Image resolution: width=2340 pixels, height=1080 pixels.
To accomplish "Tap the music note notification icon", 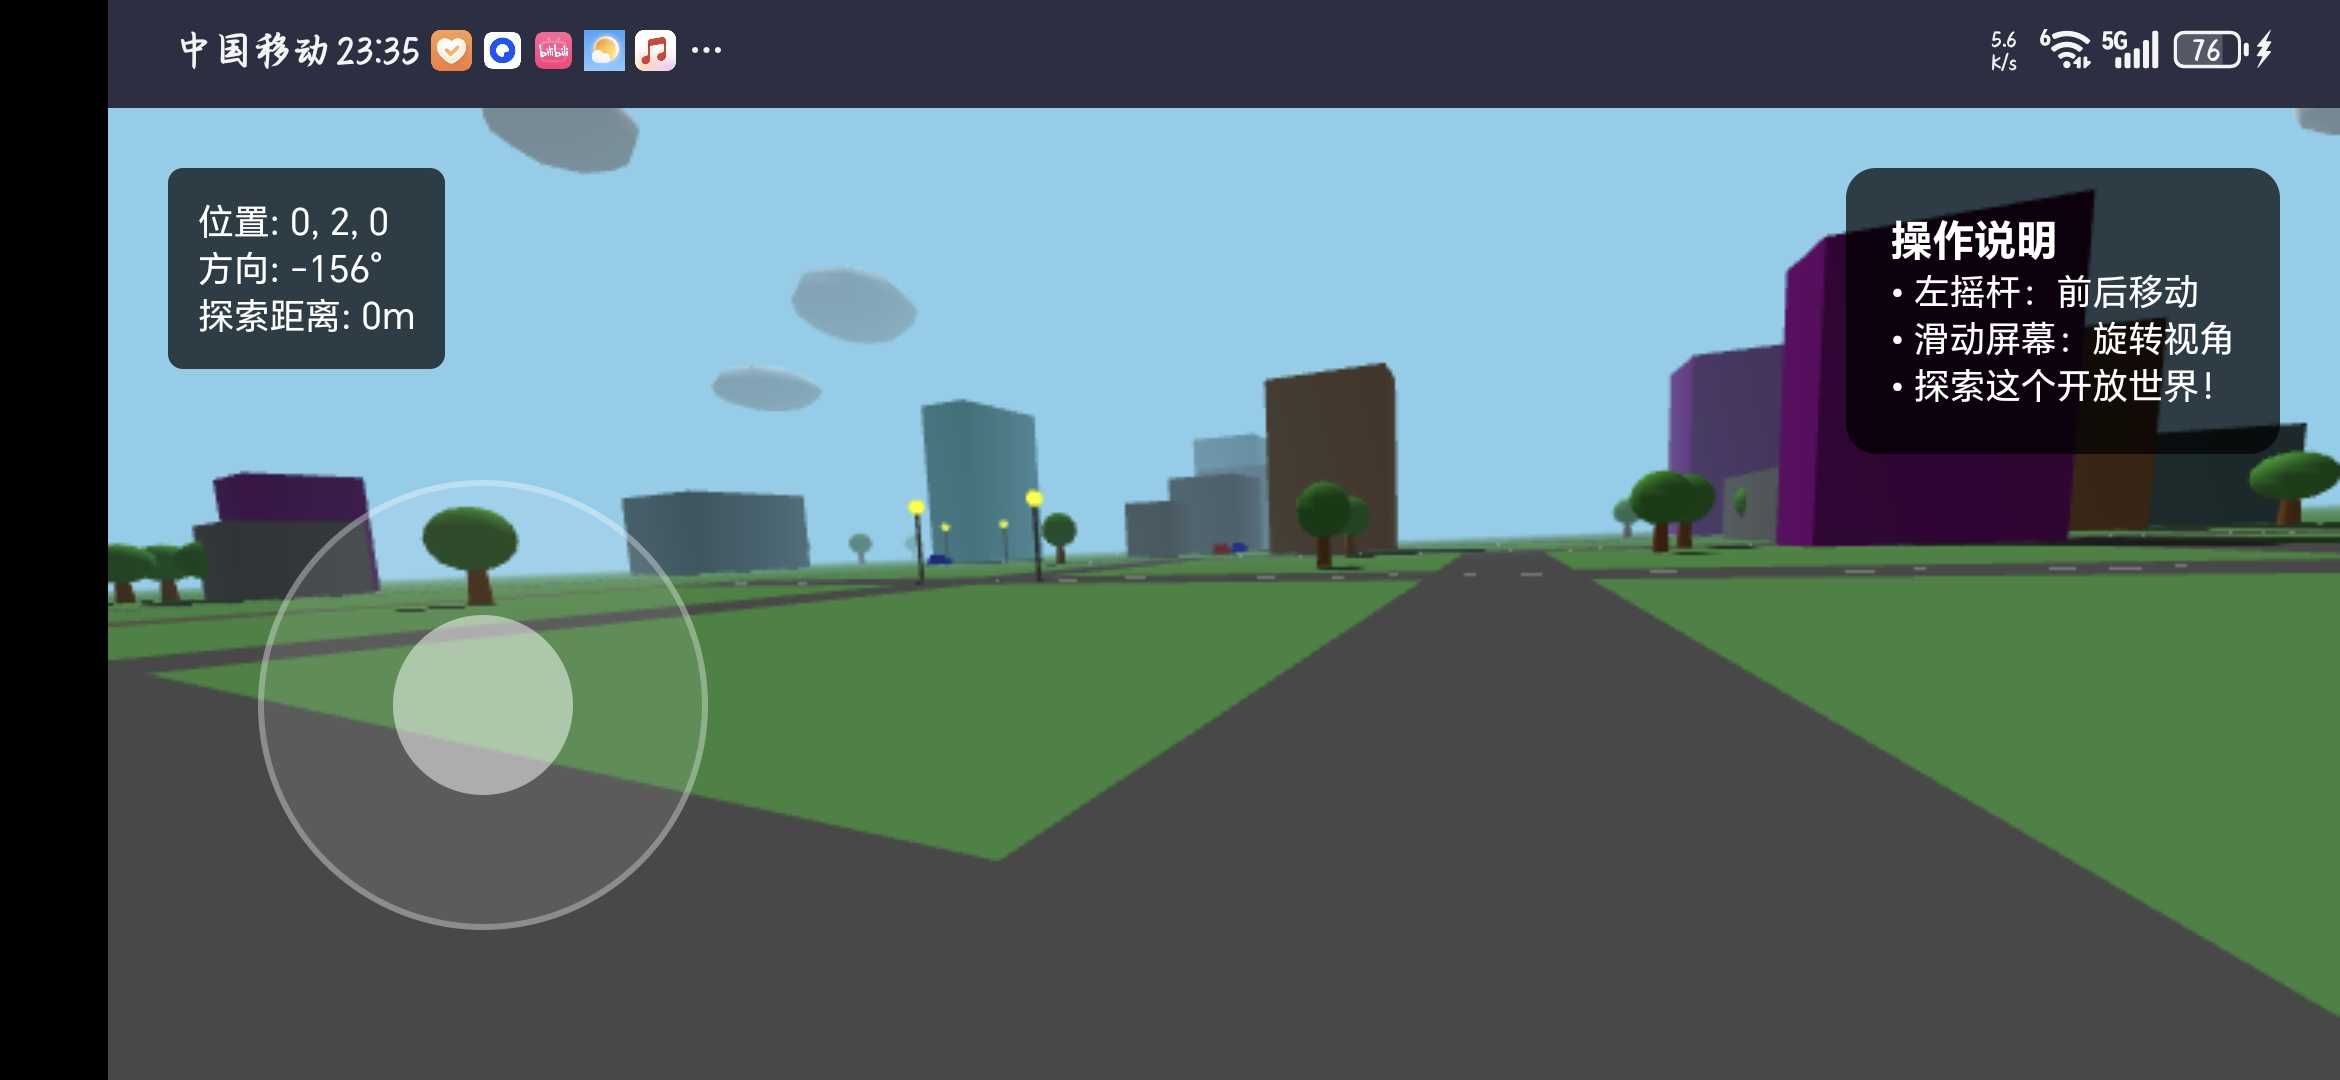I will 655,50.
